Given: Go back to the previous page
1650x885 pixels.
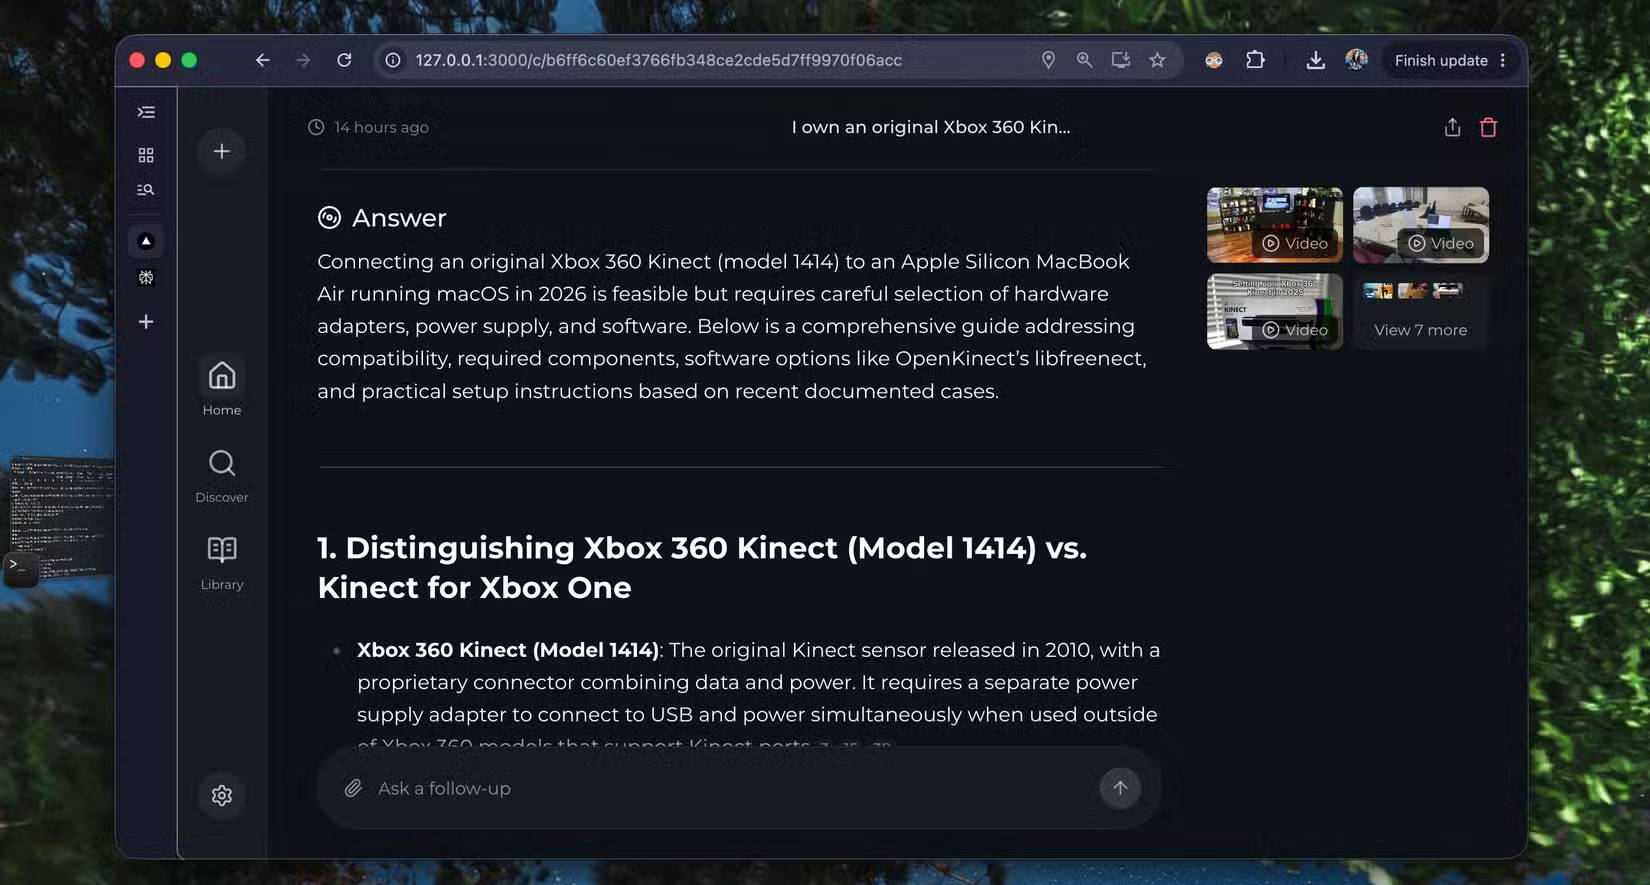Looking at the screenshot, I should click(262, 60).
